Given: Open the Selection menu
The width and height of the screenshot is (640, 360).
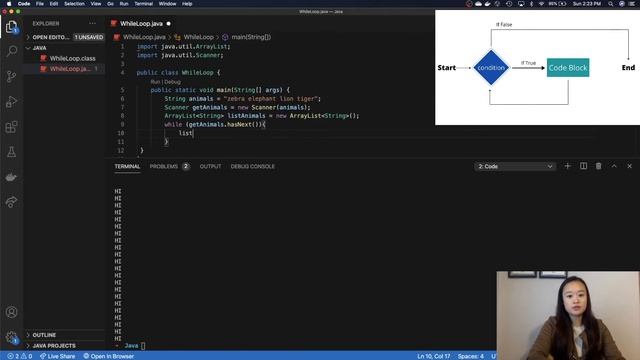Looking at the screenshot, I should click(74, 4).
